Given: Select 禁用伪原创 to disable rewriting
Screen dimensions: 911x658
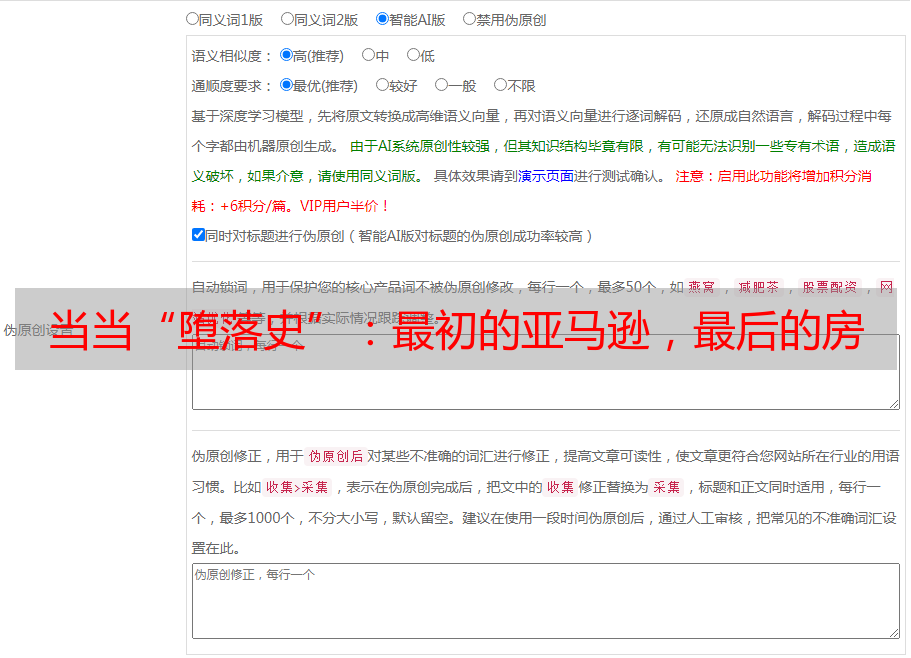Looking at the screenshot, I should pos(469,19).
